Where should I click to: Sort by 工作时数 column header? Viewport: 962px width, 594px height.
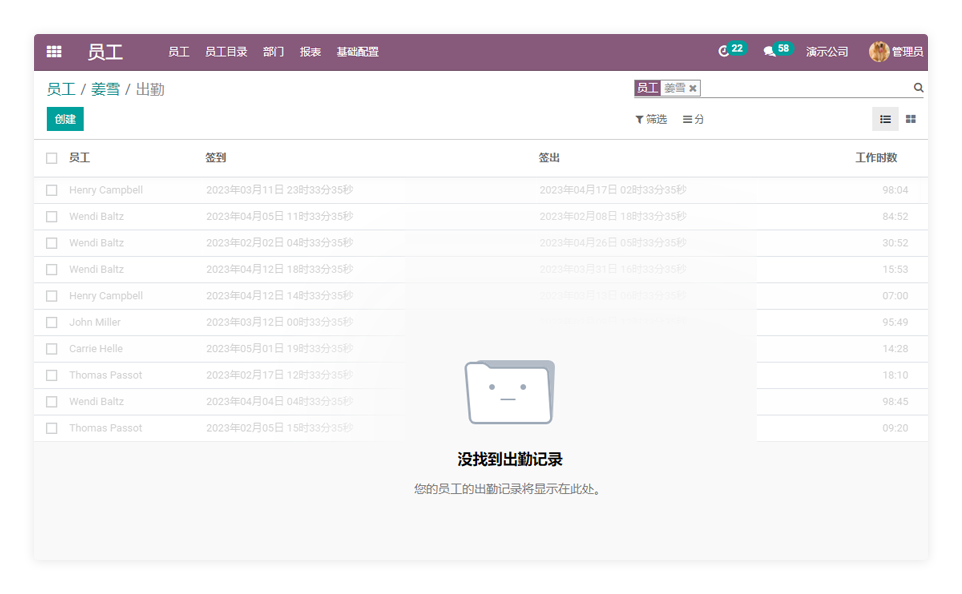[x=876, y=158]
